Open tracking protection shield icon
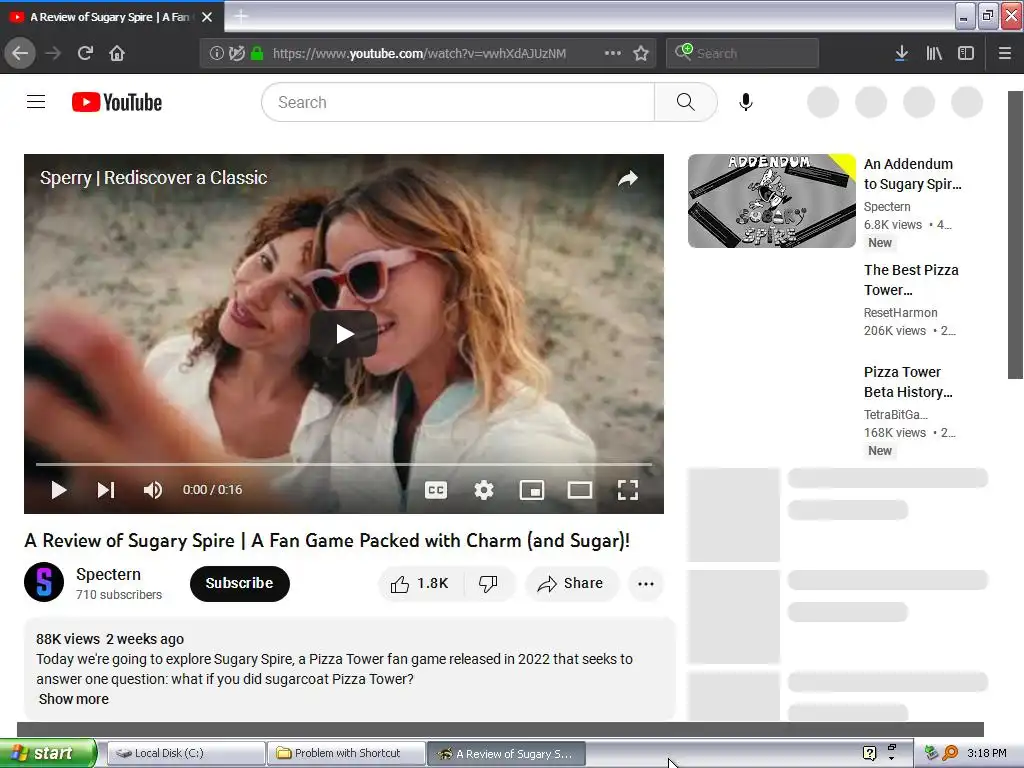 click(x=236, y=54)
